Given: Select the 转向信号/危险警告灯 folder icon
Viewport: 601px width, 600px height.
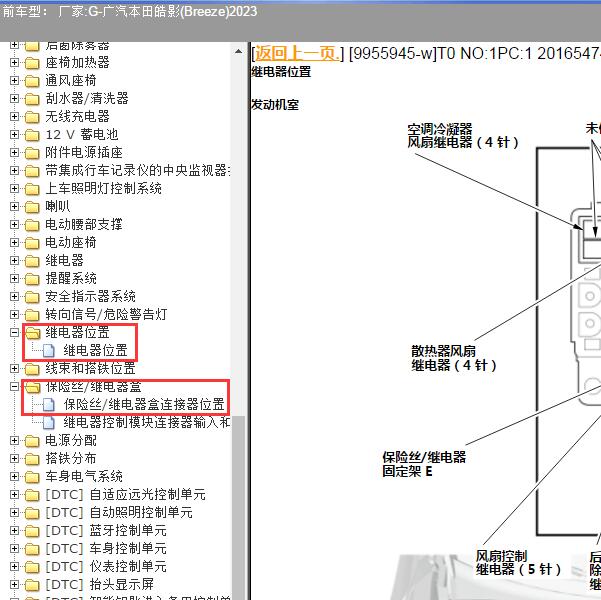Looking at the screenshot, I should [32, 315].
